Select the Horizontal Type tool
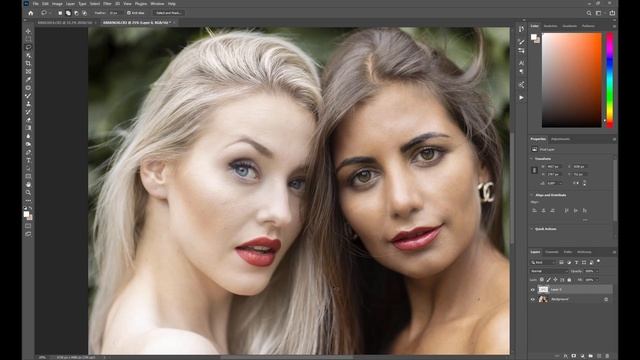The image size is (640, 360). [28, 160]
